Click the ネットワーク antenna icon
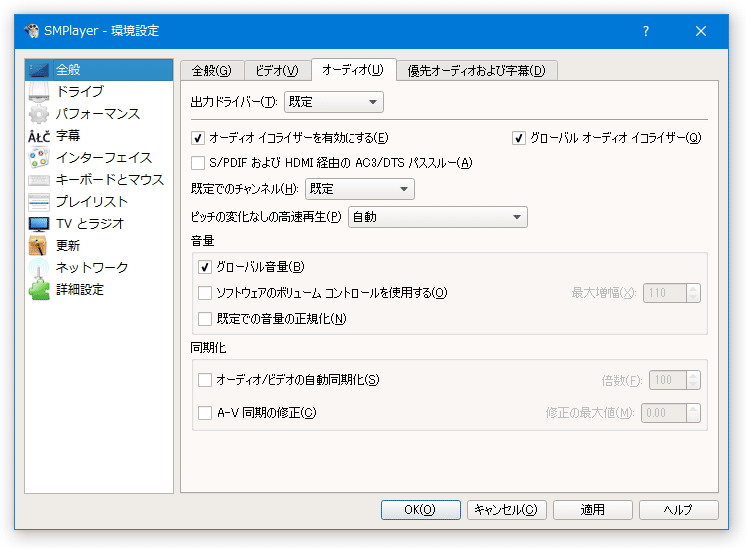Screen dimensions: 746x548 [39, 268]
